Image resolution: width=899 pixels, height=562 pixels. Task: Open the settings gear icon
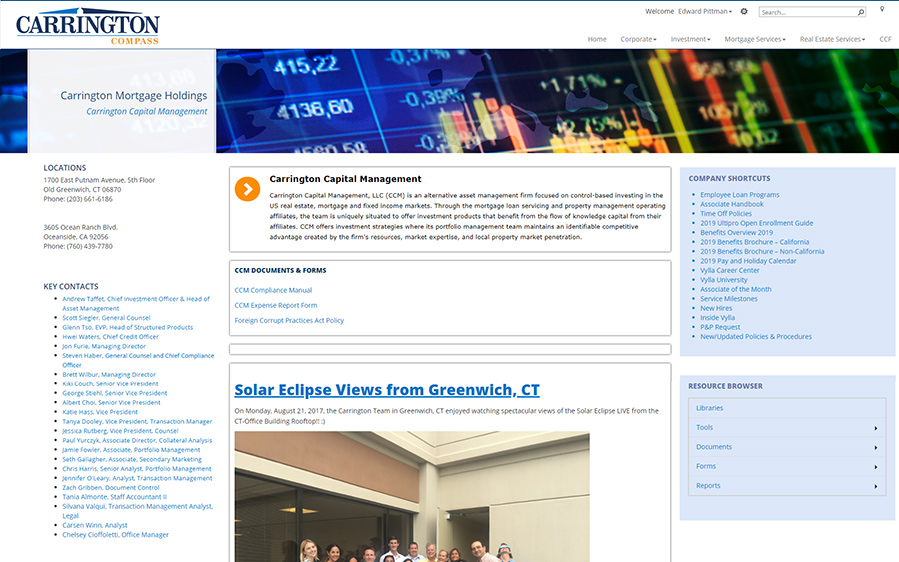pos(744,11)
